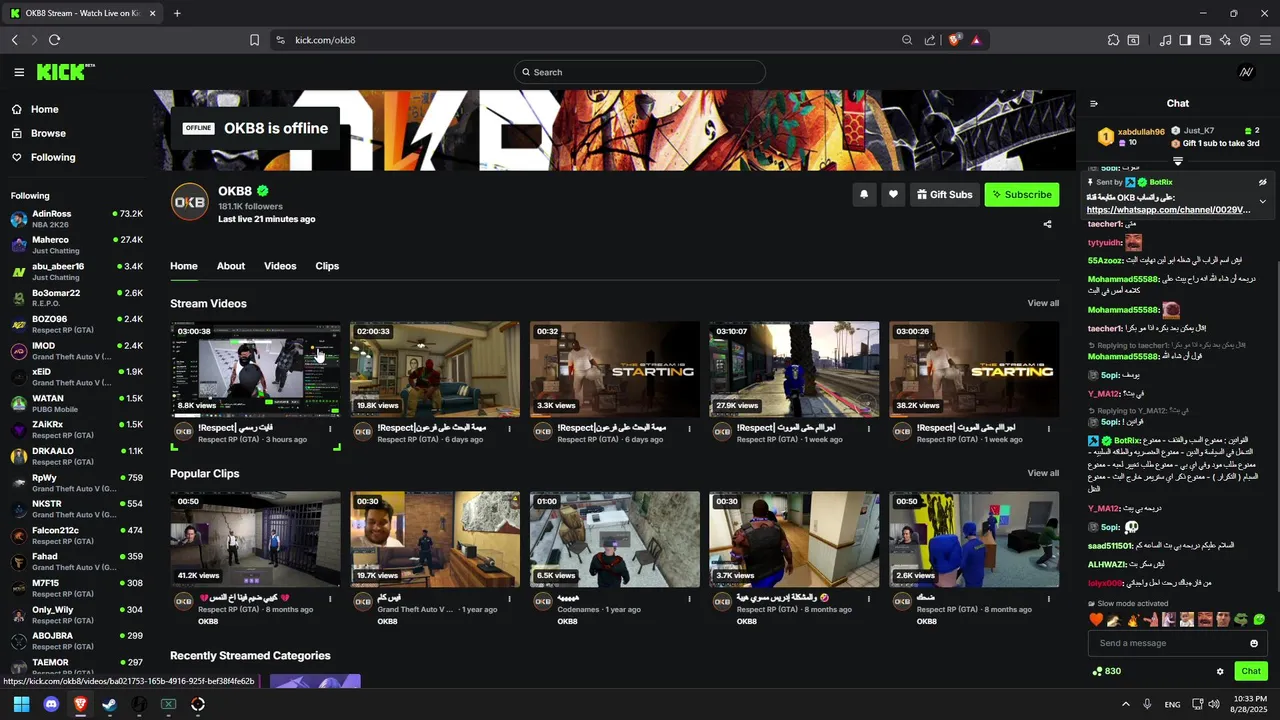Open the 02:00:33 stream video thumbnail

coord(435,369)
